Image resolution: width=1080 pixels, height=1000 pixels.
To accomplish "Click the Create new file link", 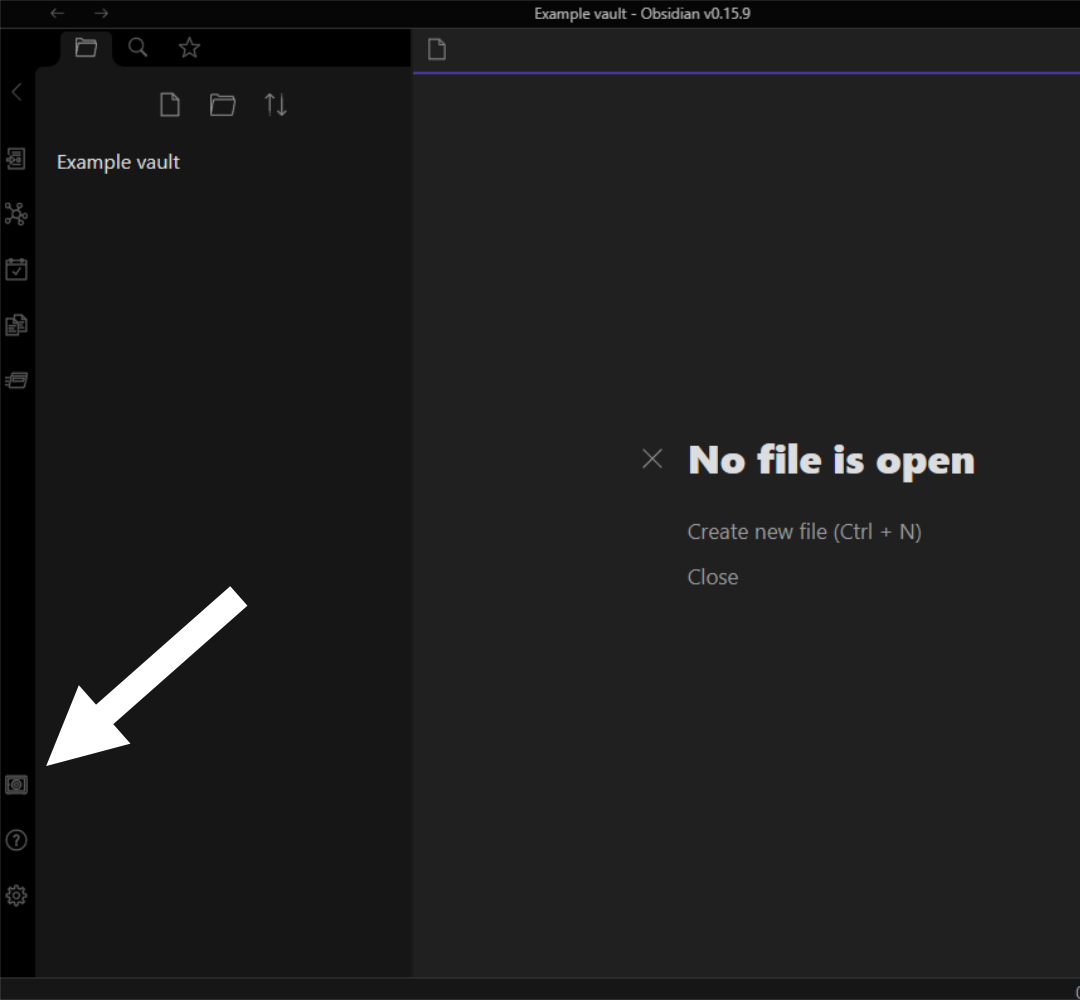I will pos(804,532).
